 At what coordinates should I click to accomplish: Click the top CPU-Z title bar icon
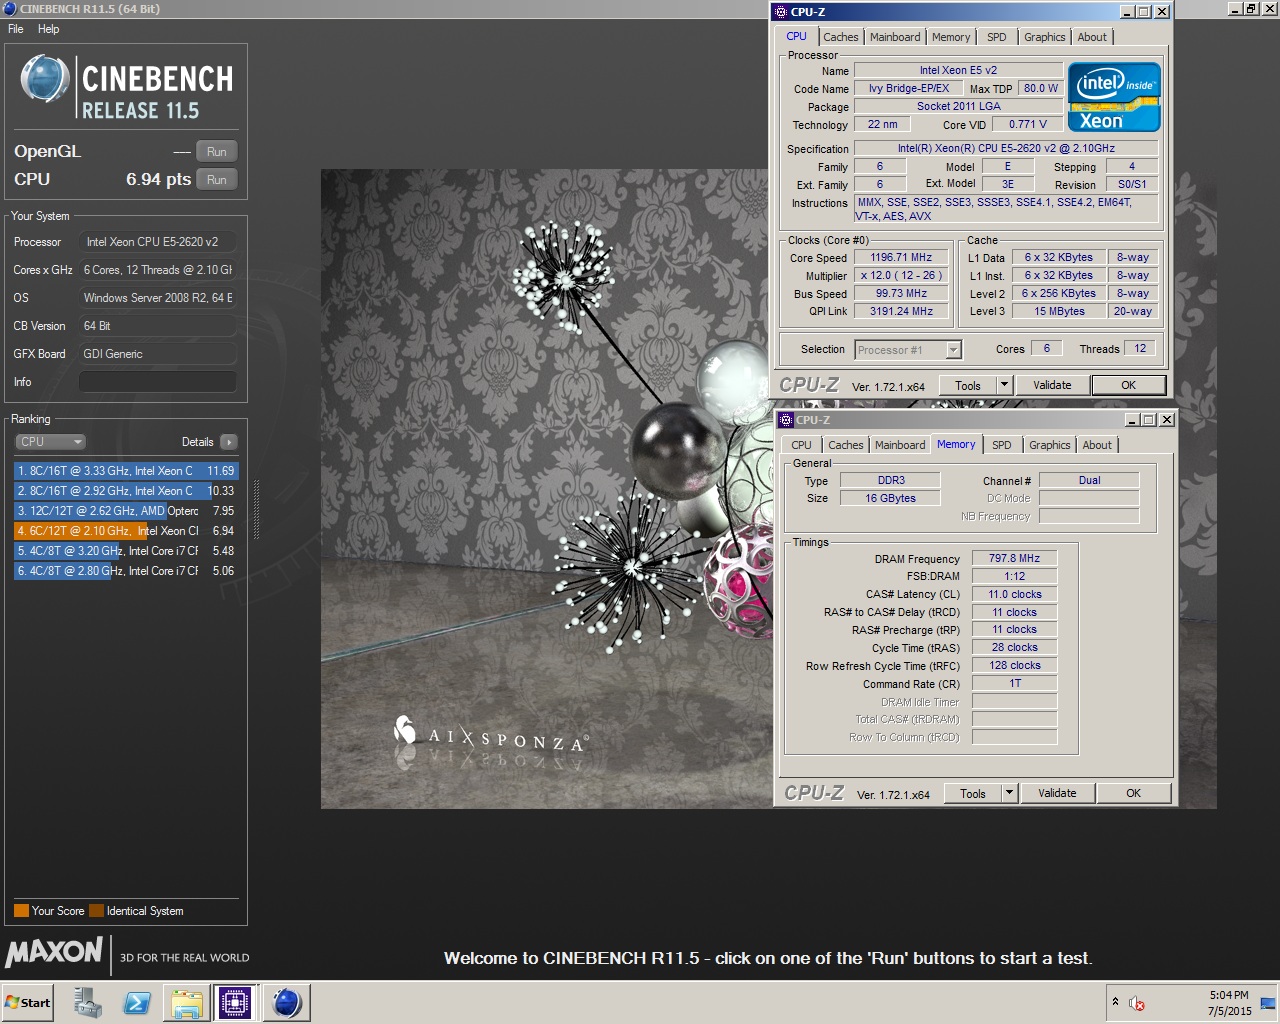(781, 12)
